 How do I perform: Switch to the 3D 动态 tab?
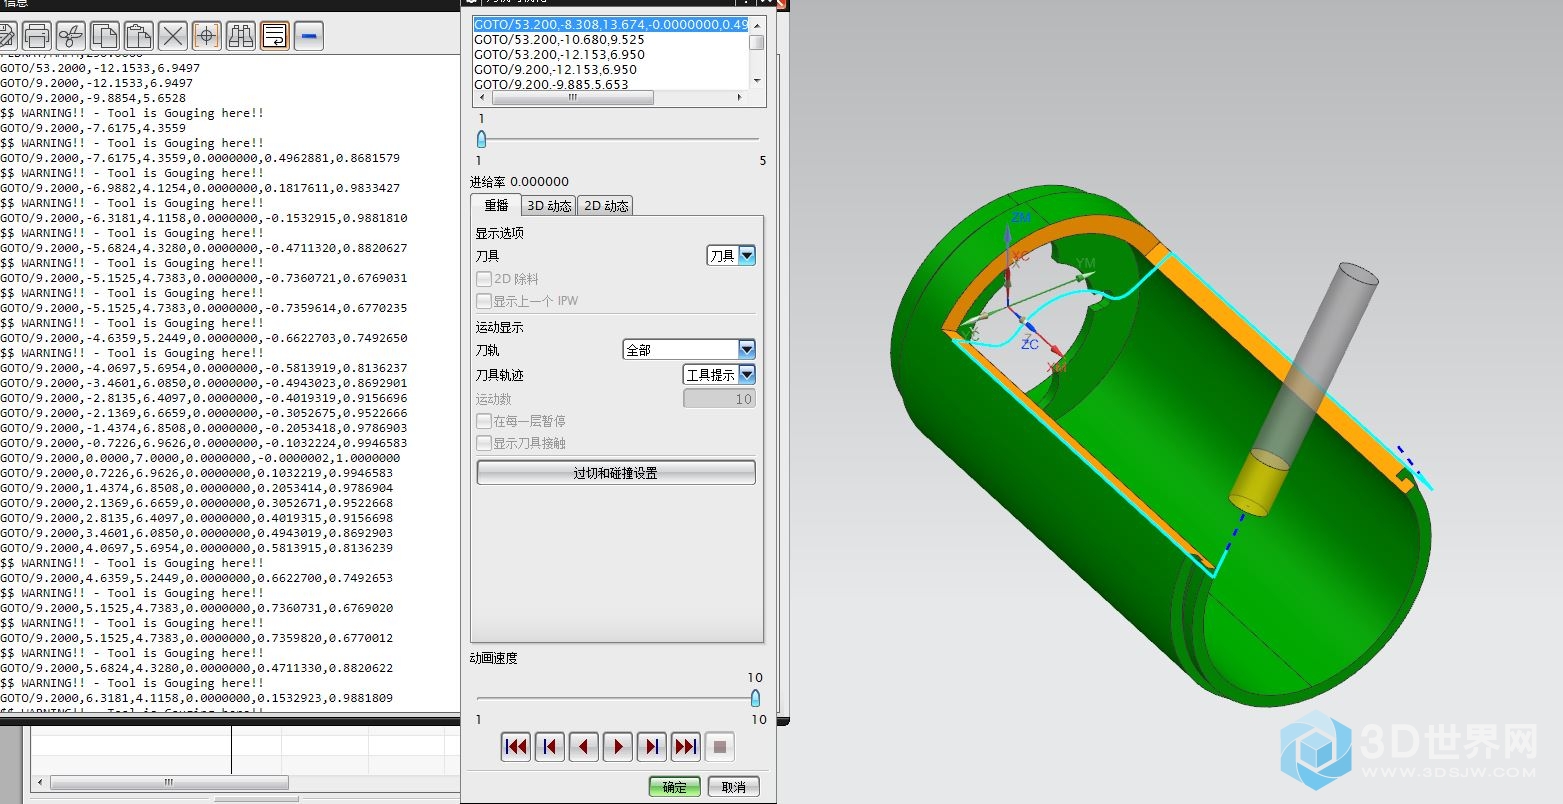pyautogui.click(x=549, y=206)
